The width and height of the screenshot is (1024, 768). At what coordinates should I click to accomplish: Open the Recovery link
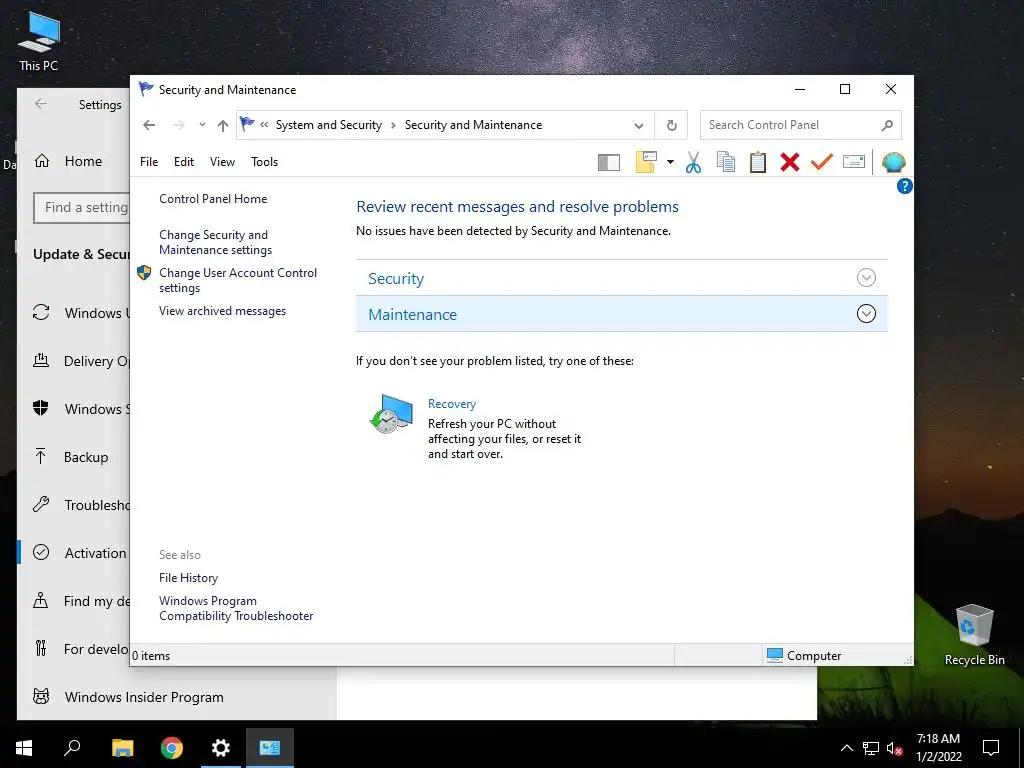pyautogui.click(x=452, y=404)
